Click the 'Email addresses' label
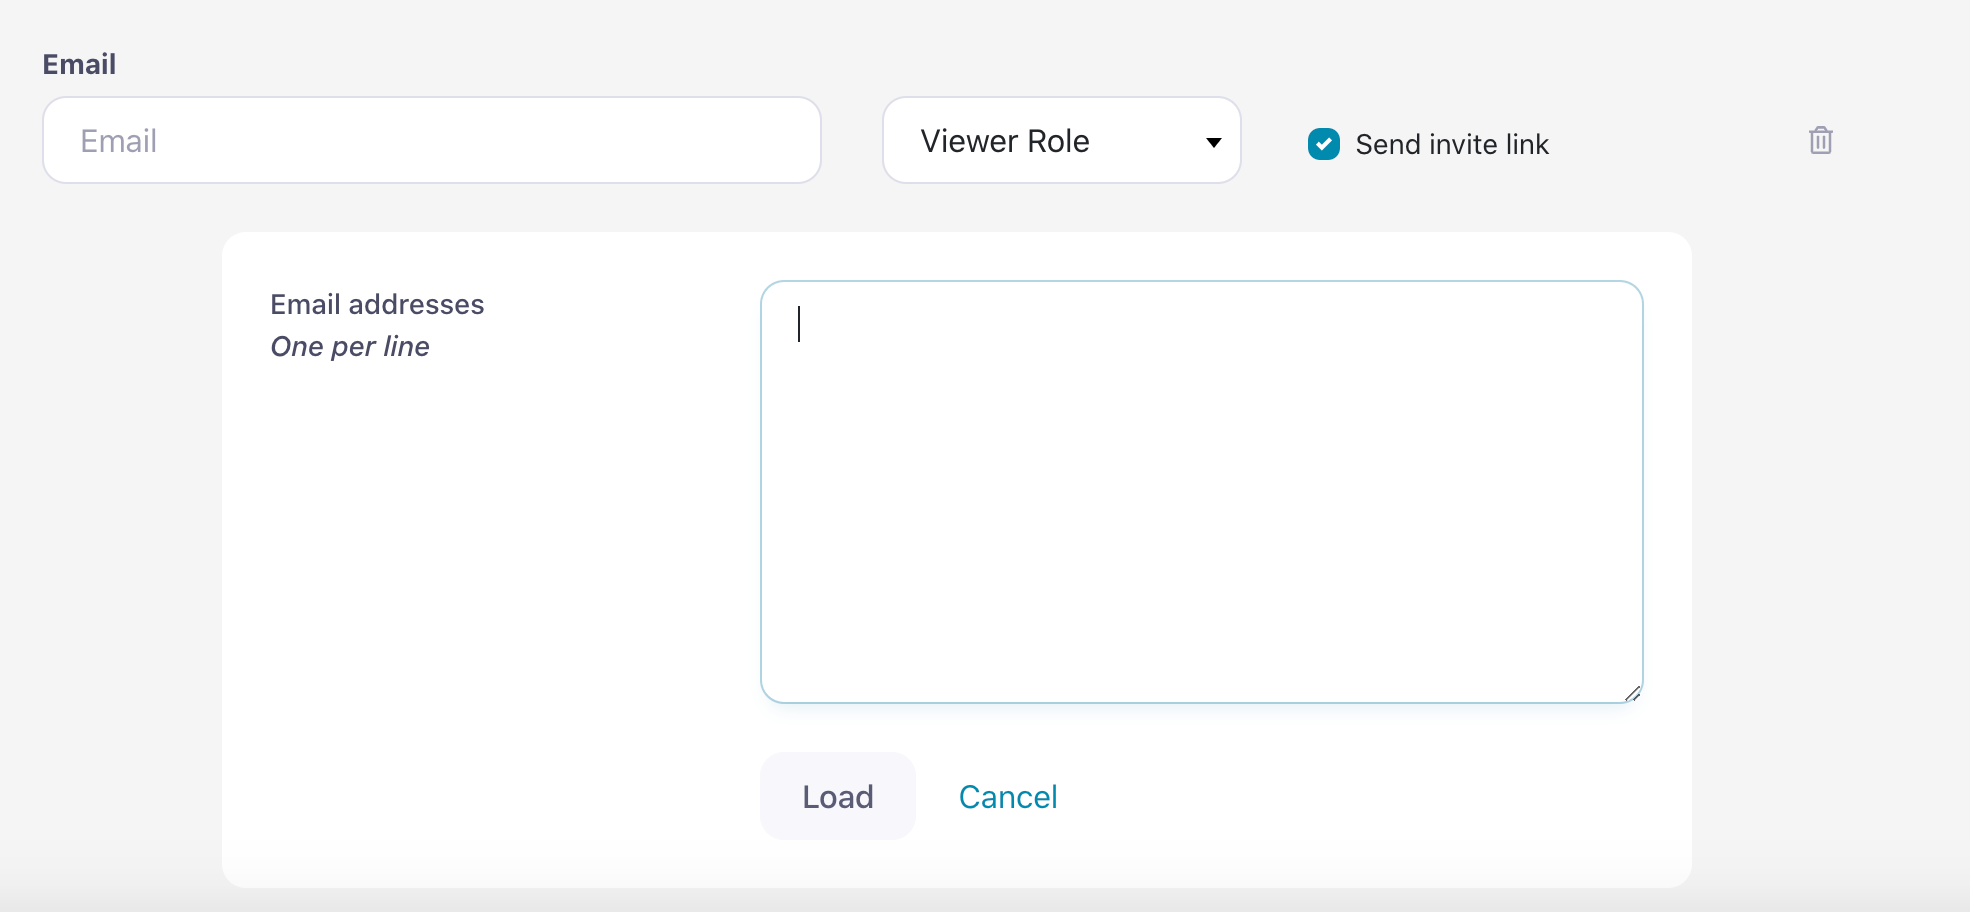 tap(377, 304)
